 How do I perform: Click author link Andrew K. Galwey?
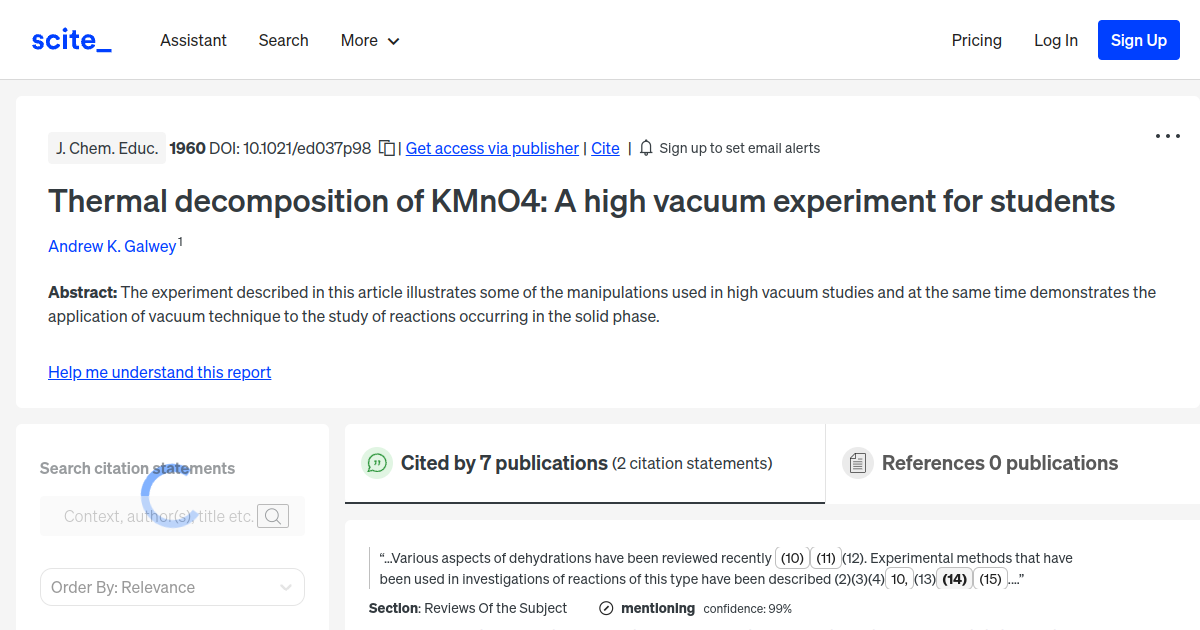pyautogui.click(x=112, y=246)
